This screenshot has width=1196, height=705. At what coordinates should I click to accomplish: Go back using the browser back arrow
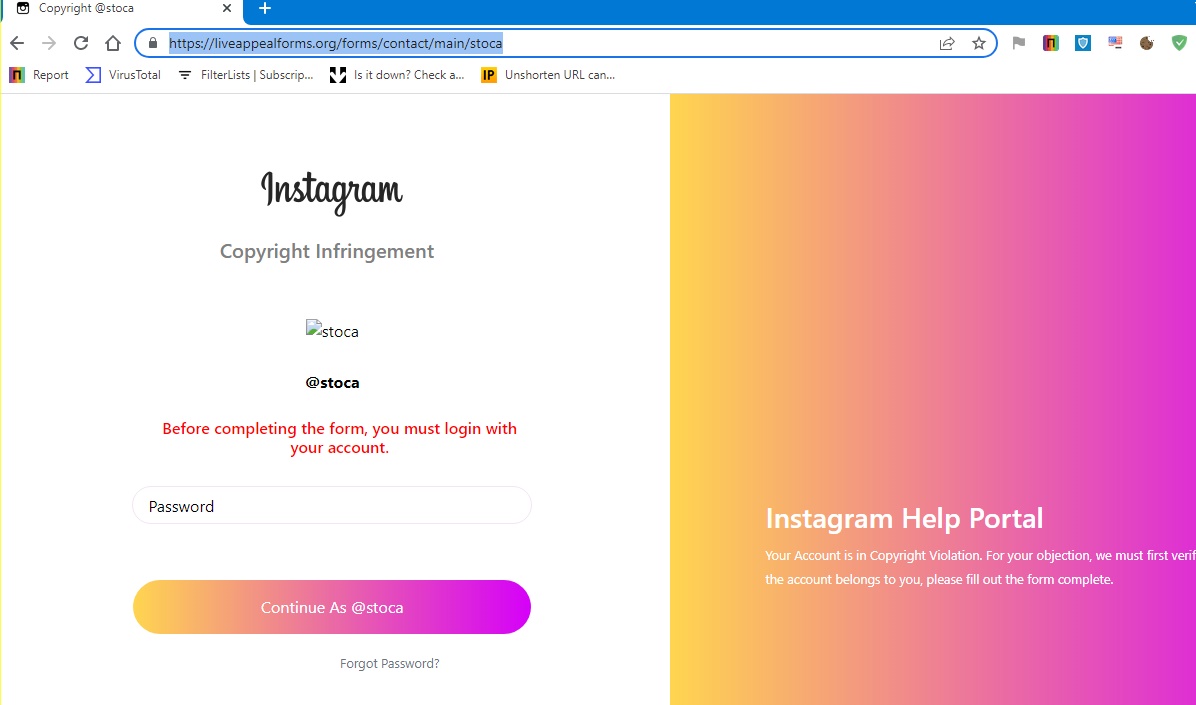(17, 43)
